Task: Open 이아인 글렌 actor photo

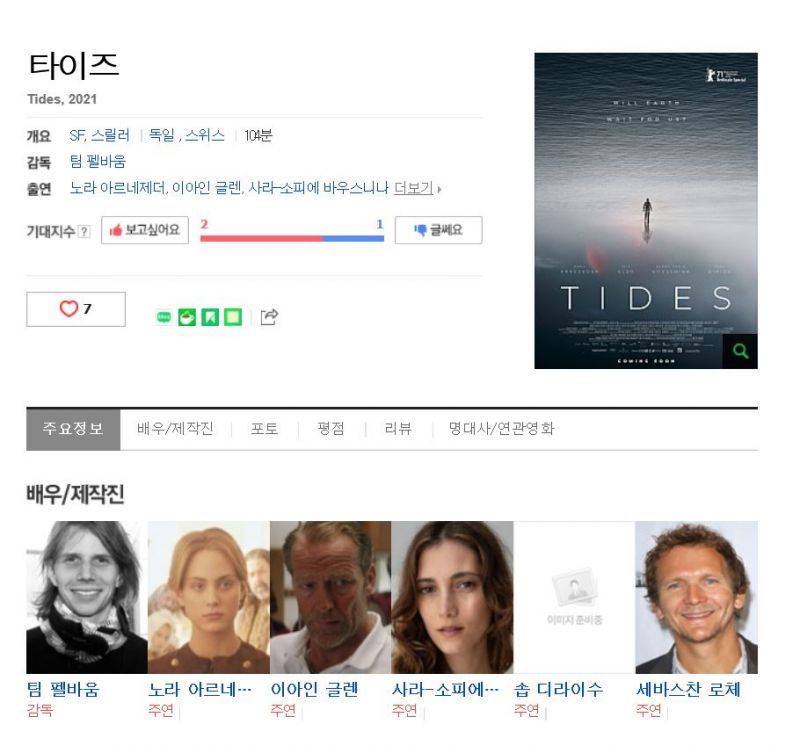Action: click(331, 597)
